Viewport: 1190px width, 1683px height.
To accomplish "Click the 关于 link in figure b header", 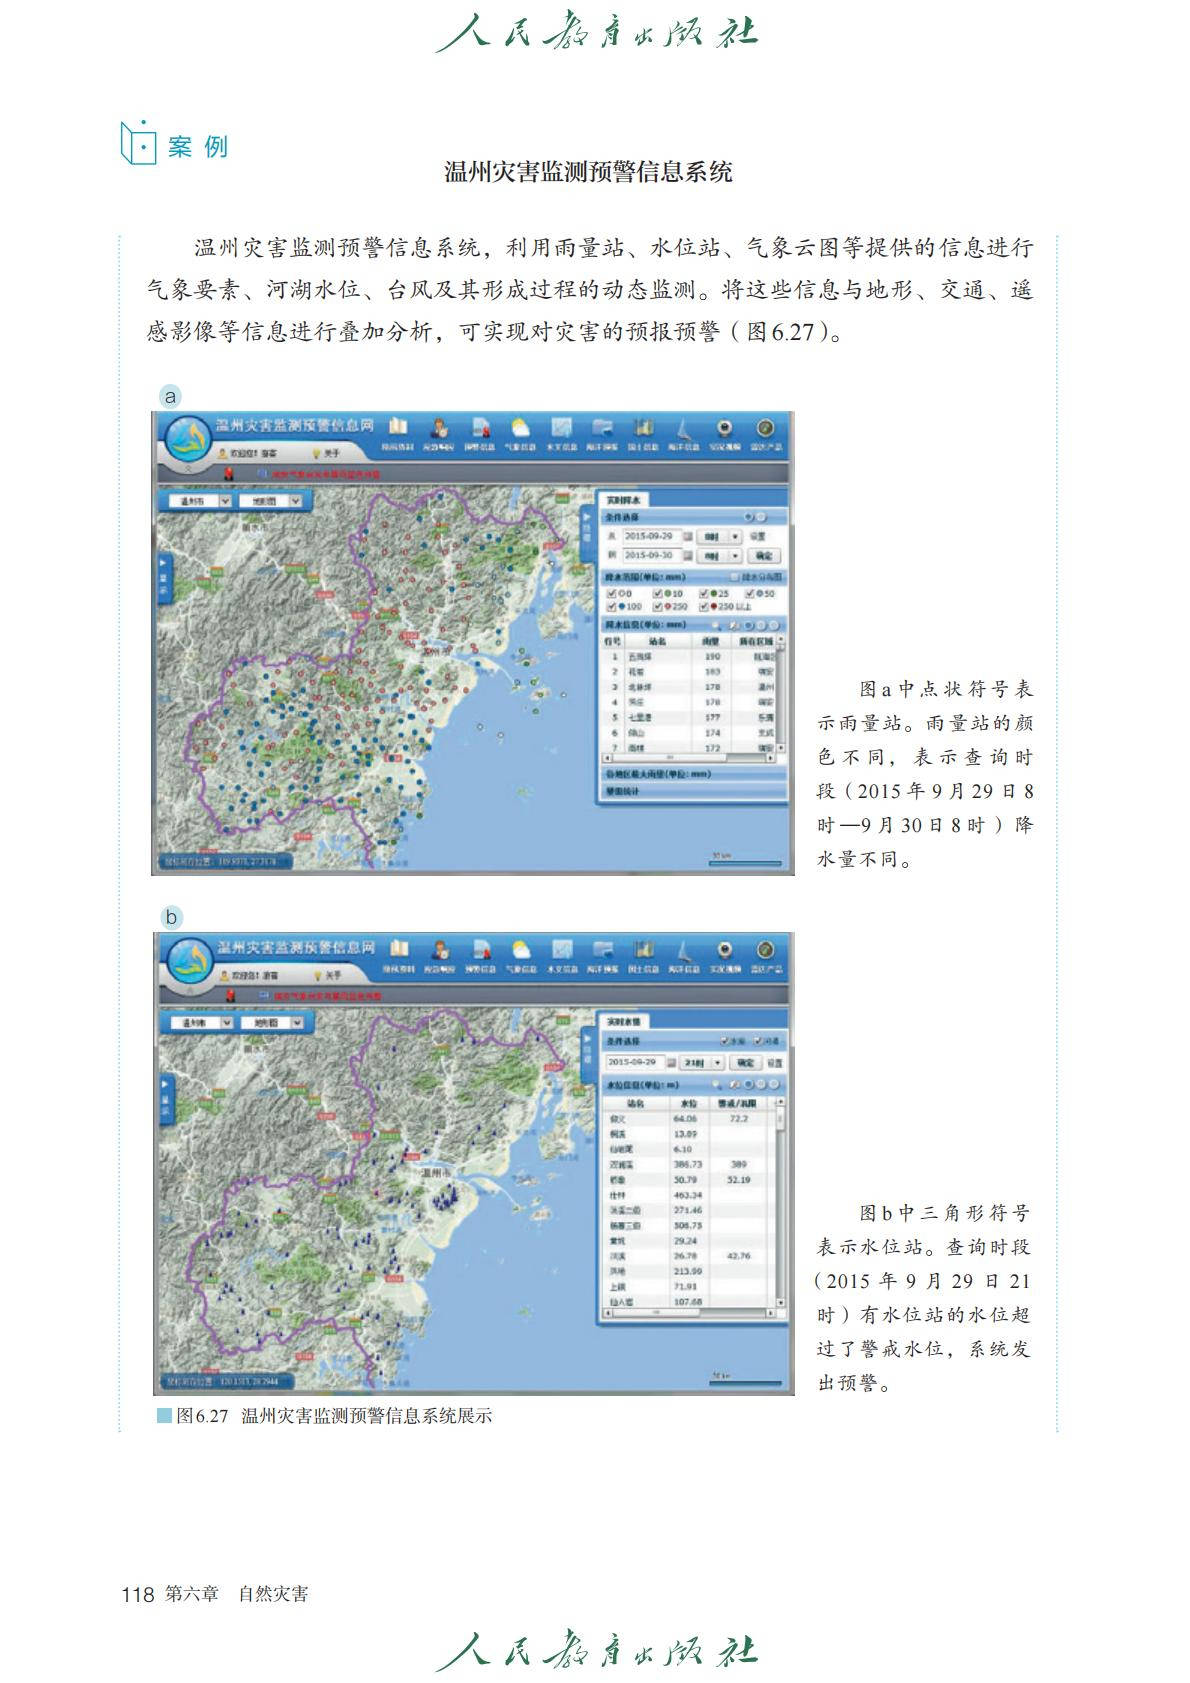I will coord(331,975).
